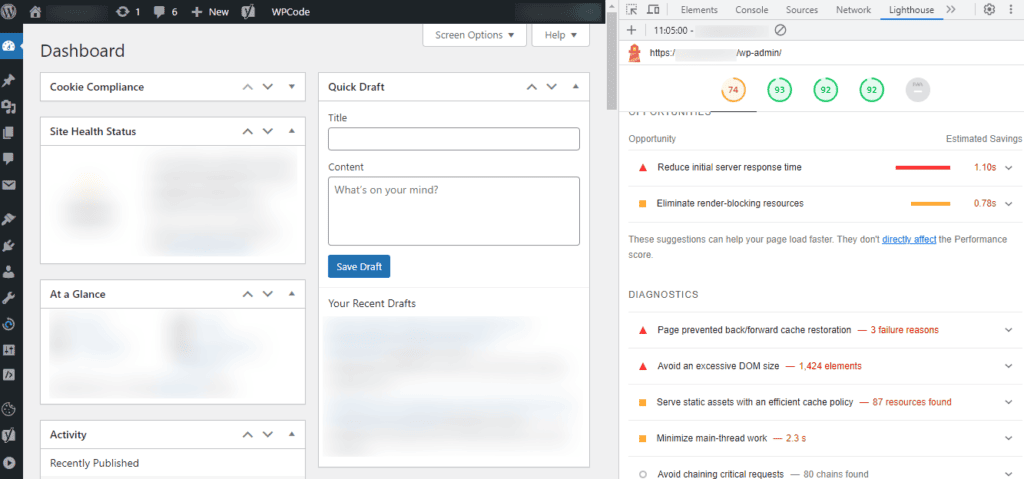Open the Plugins icon in sidebar

click(9, 244)
